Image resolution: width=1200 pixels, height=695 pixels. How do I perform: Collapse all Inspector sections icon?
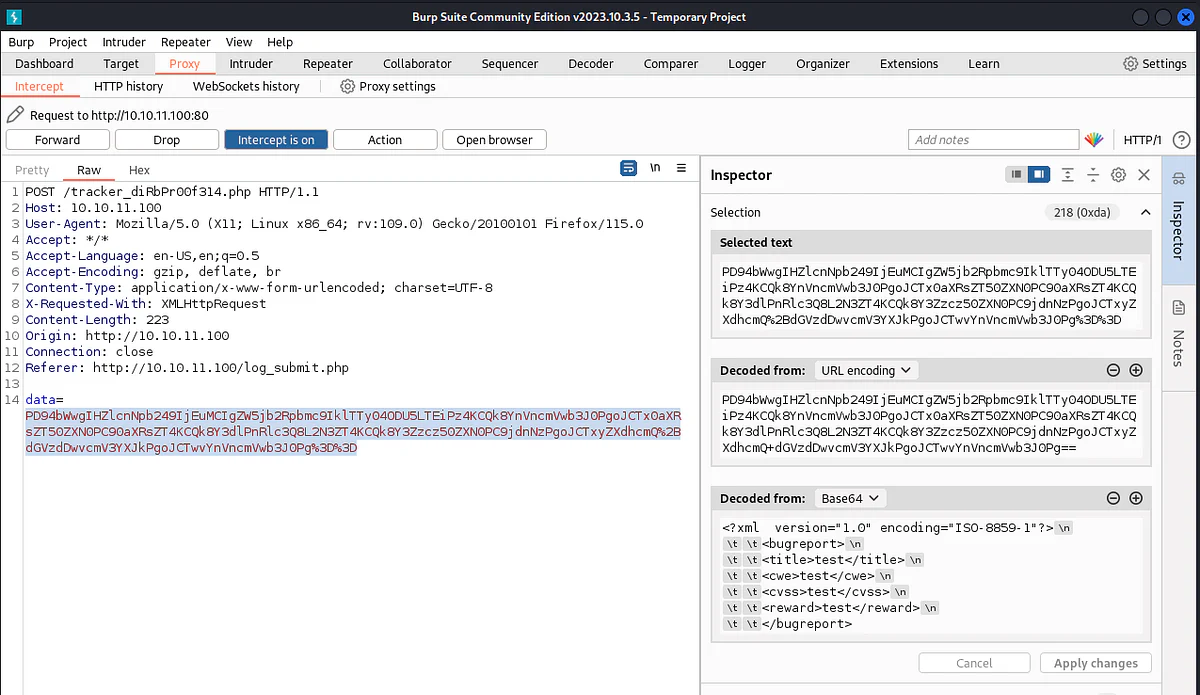[1093, 175]
